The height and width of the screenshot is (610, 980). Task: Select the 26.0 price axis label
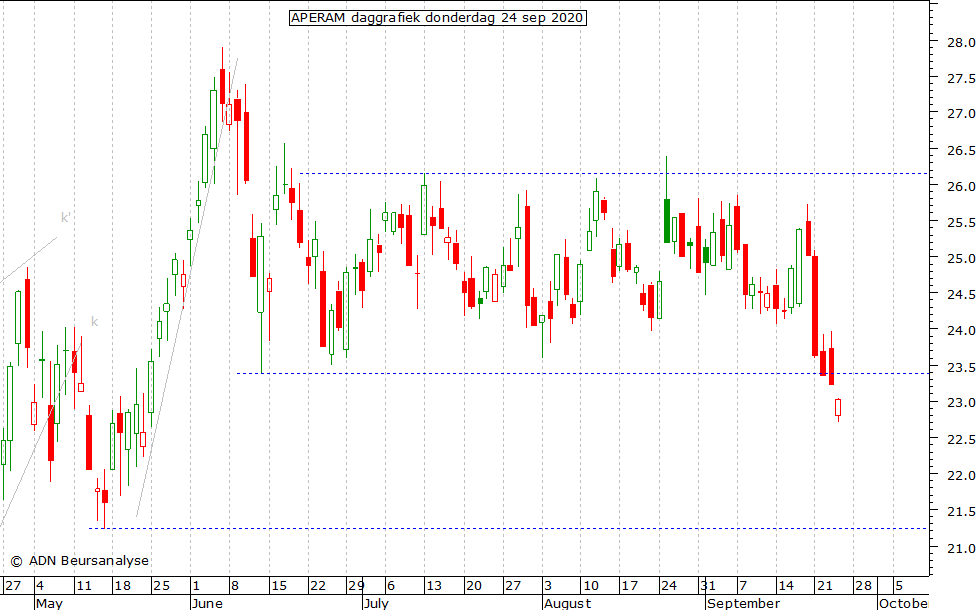(961, 186)
